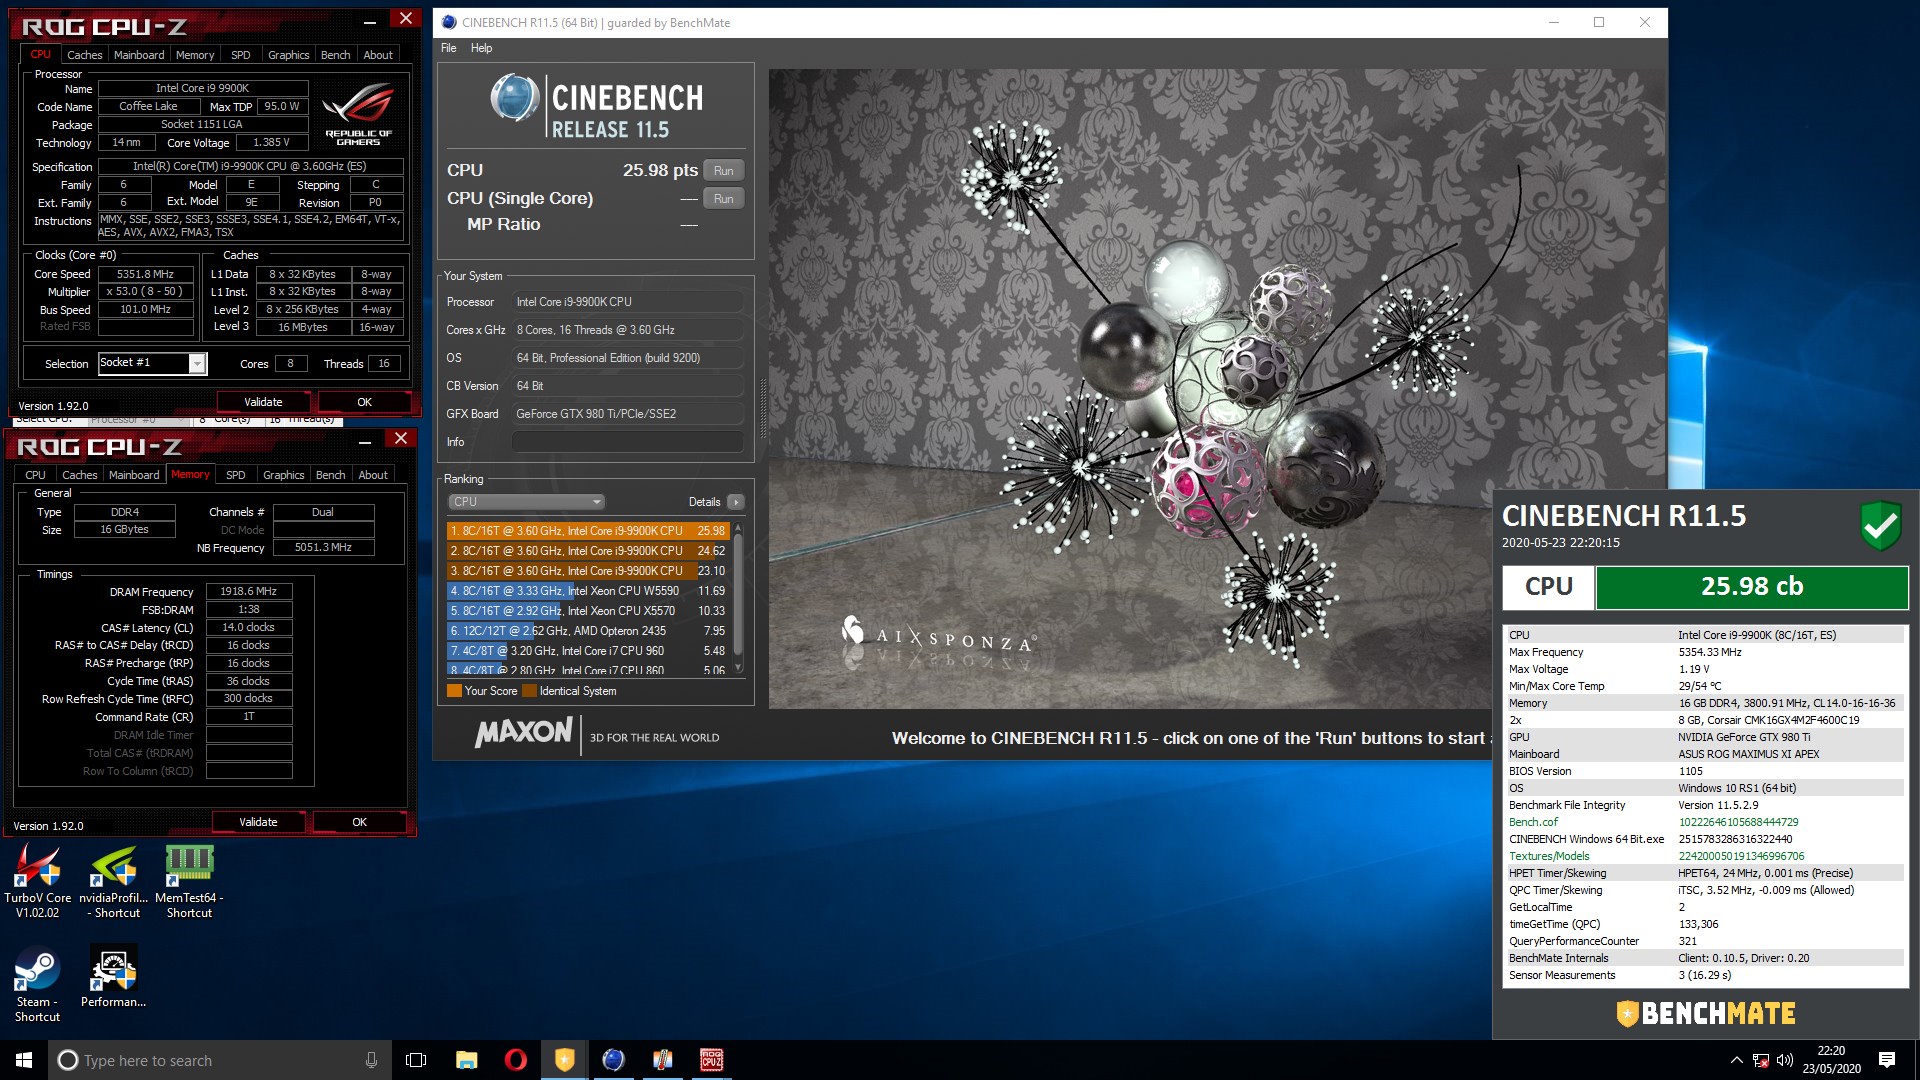Open Performance desktop shortcut icon
The height and width of the screenshot is (1080, 1920).
pyautogui.click(x=113, y=978)
